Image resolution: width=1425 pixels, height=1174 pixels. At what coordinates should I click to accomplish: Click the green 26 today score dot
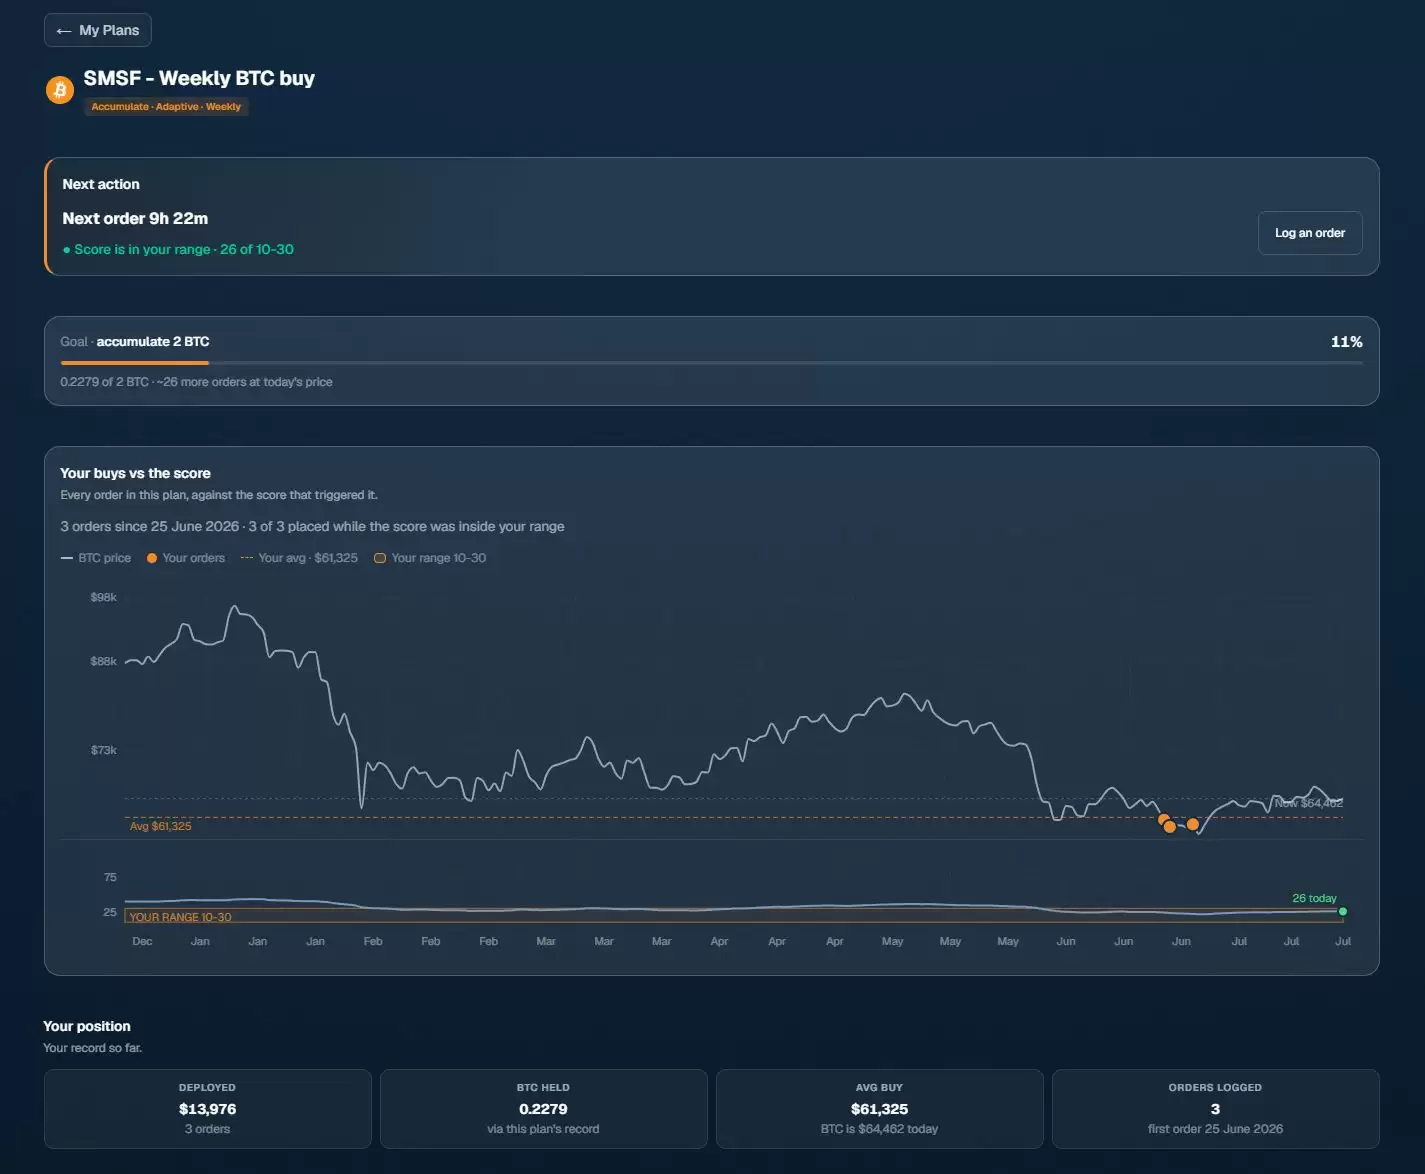[x=1343, y=911]
